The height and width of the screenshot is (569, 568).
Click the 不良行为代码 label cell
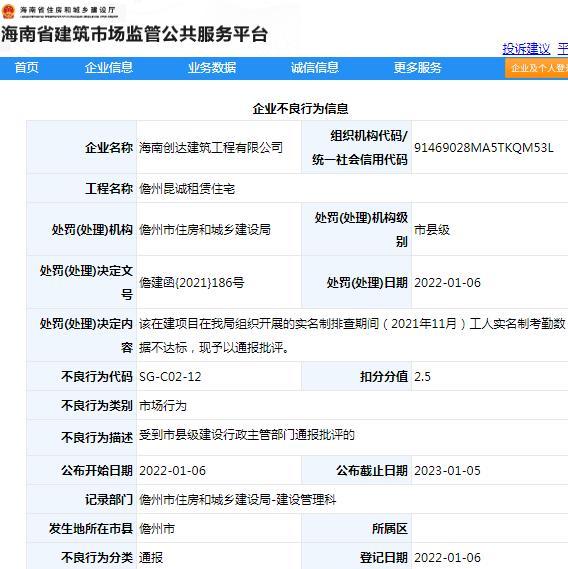pyautogui.click(x=81, y=377)
